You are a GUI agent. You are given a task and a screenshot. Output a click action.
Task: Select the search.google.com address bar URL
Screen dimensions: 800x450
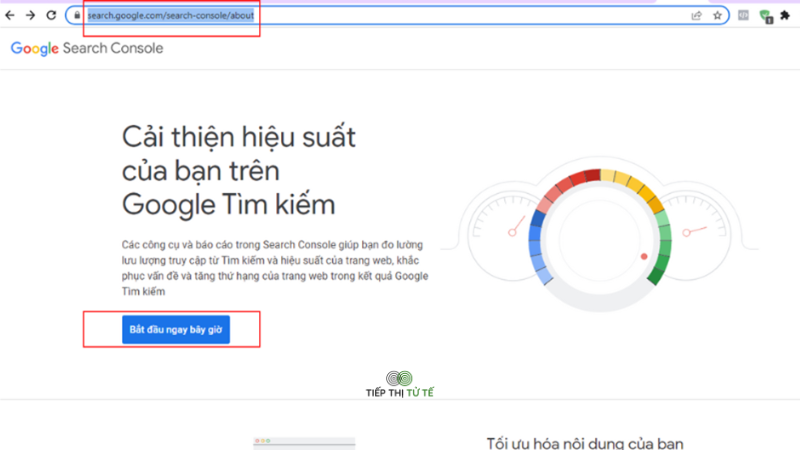(x=170, y=15)
